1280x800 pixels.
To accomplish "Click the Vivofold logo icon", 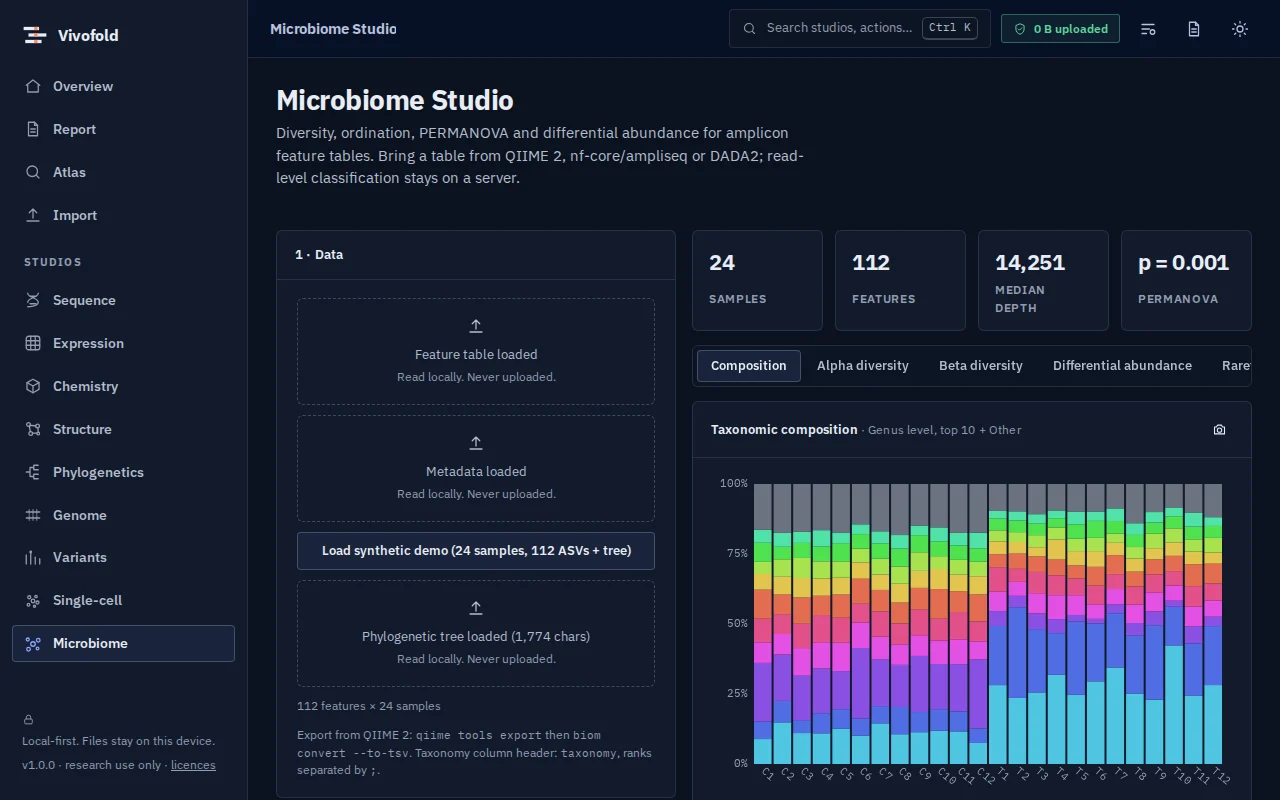I will [35, 35].
